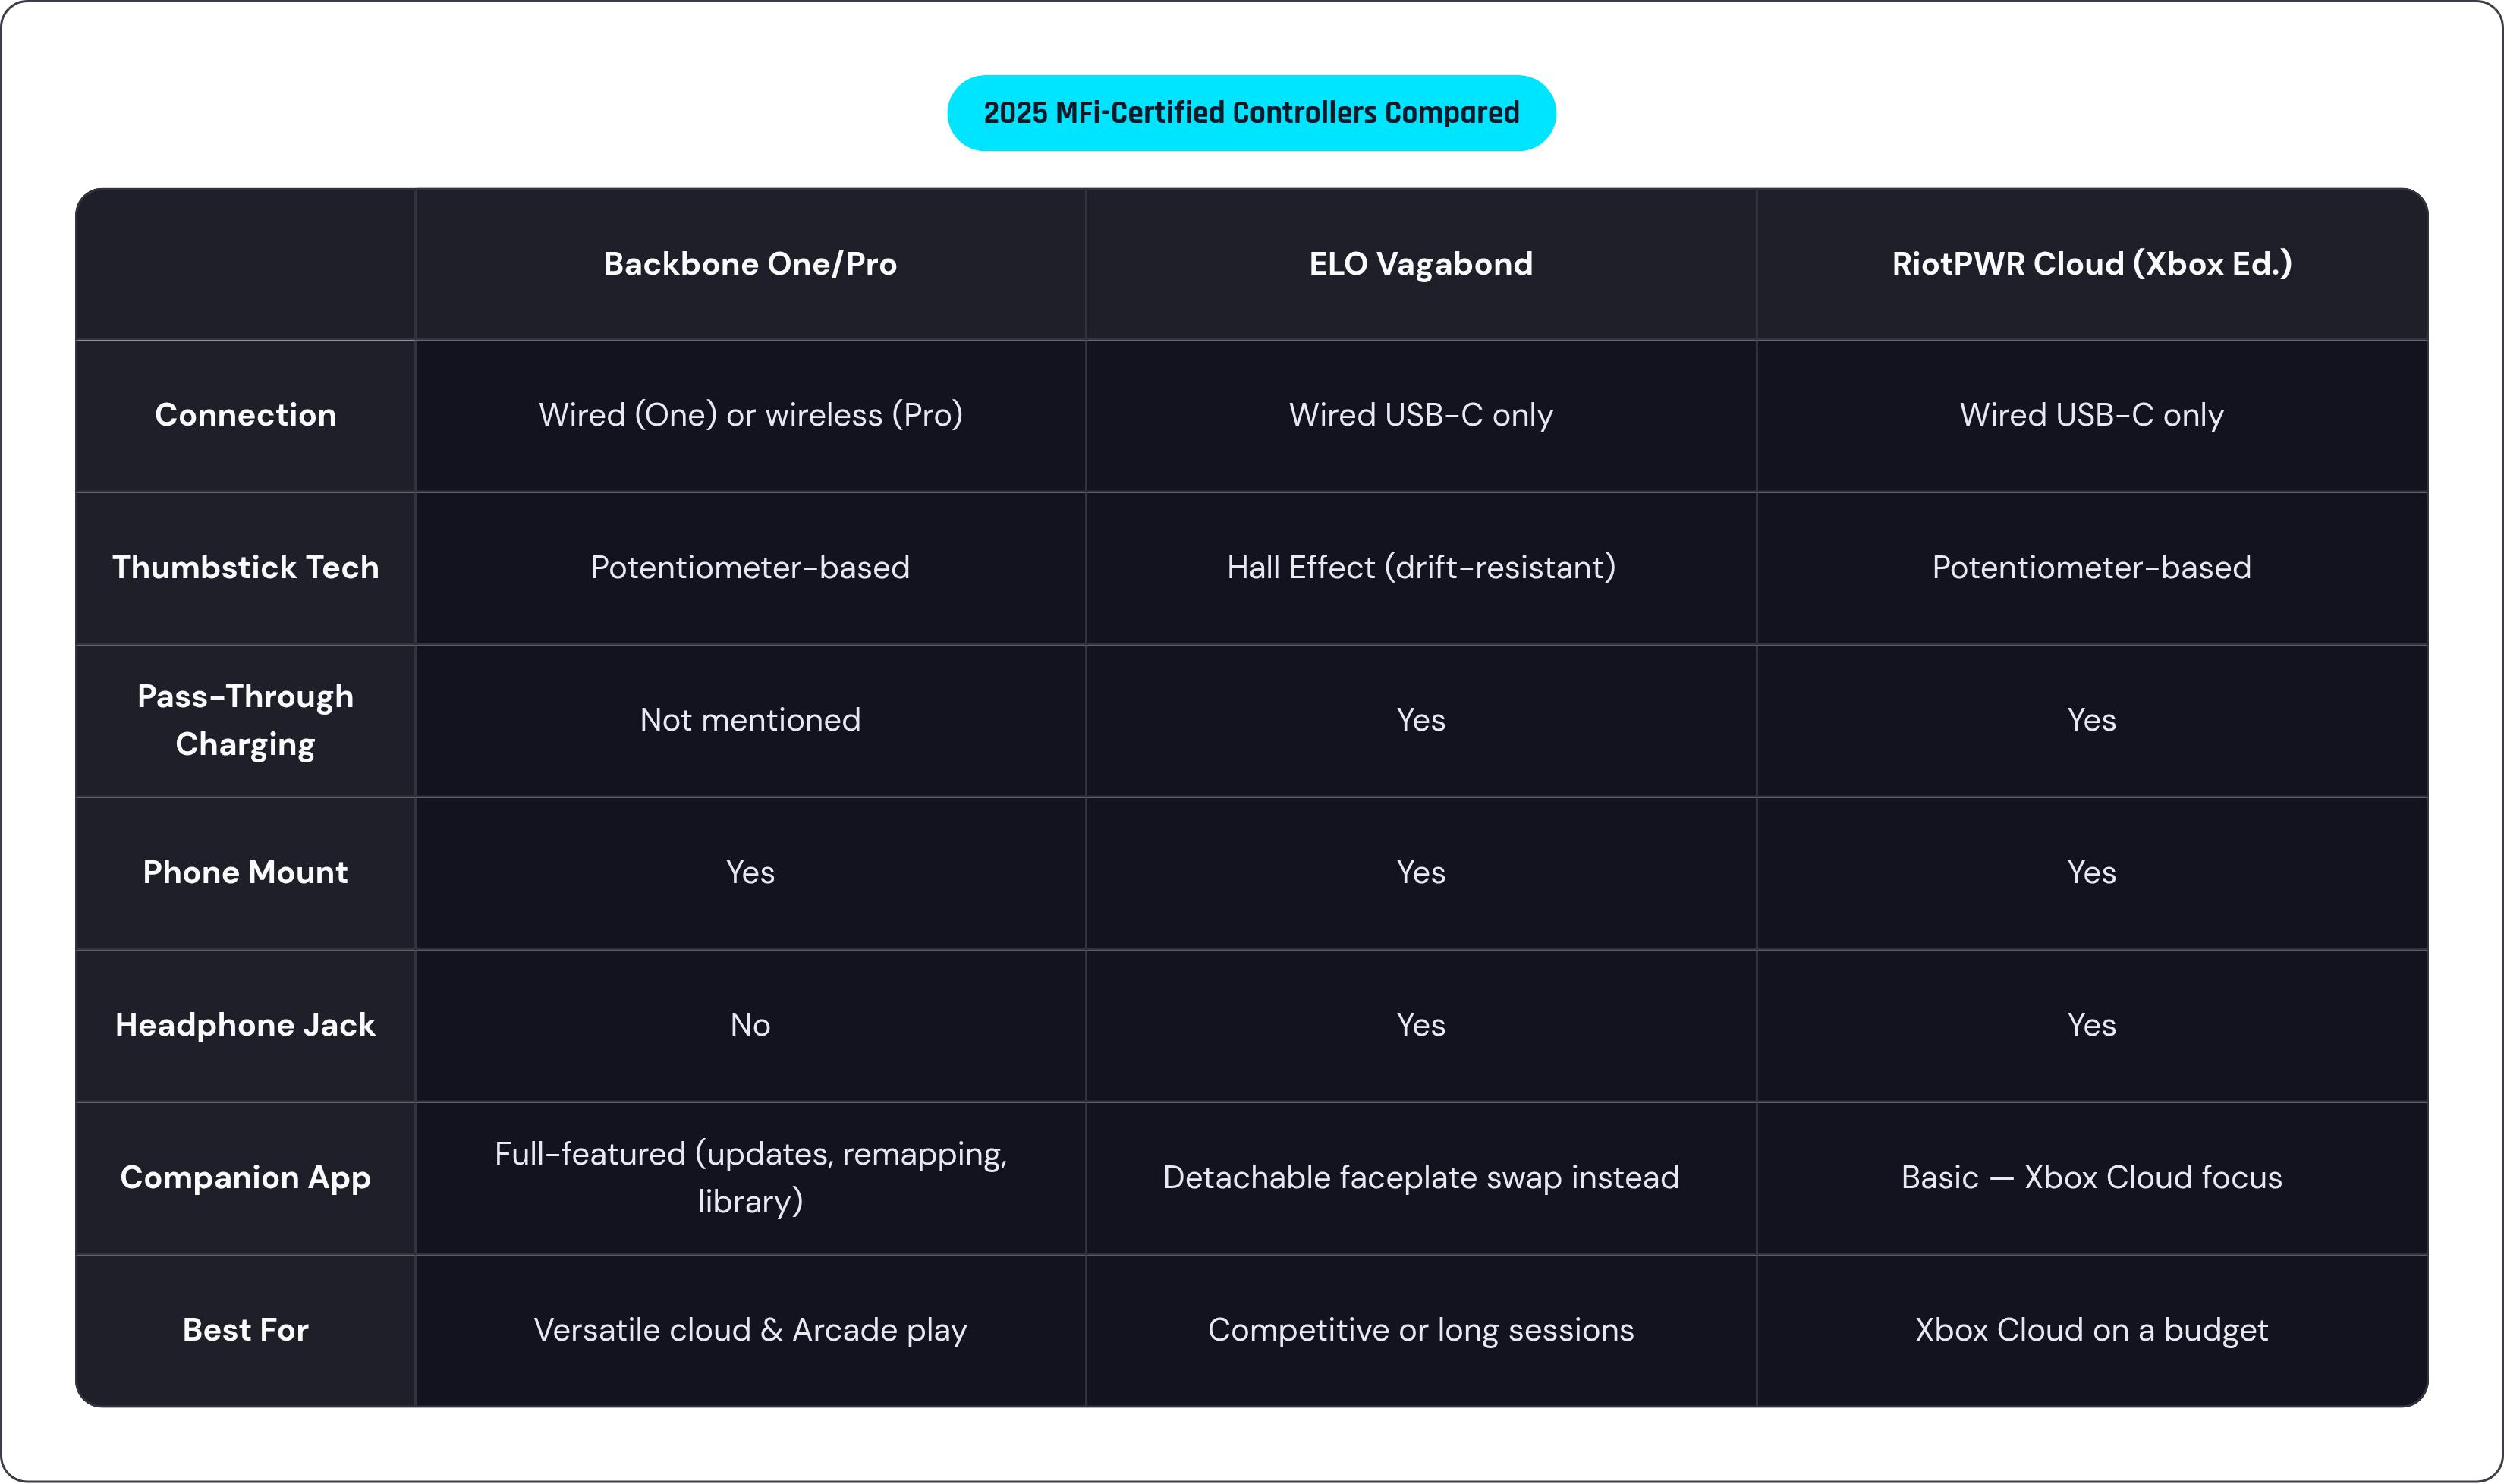Image resolution: width=2504 pixels, height=1484 pixels.
Task: Click RiotPWR's 'Potentiometer-based' thumbstick cell
Action: coord(2092,568)
